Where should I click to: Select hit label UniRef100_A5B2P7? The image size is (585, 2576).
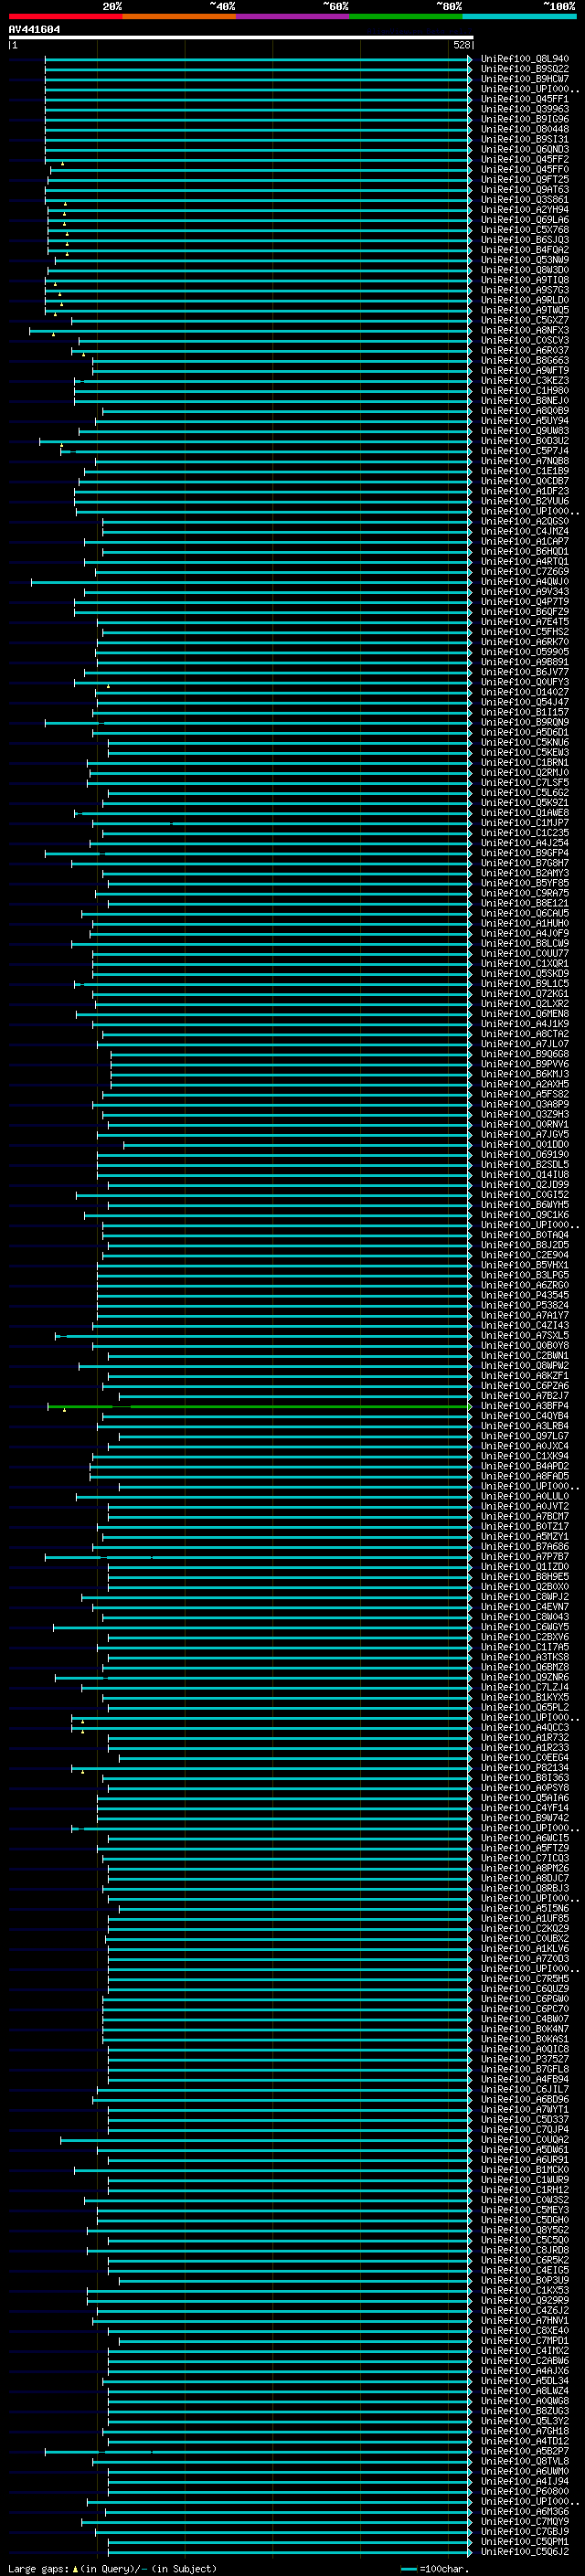(525, 2451)
